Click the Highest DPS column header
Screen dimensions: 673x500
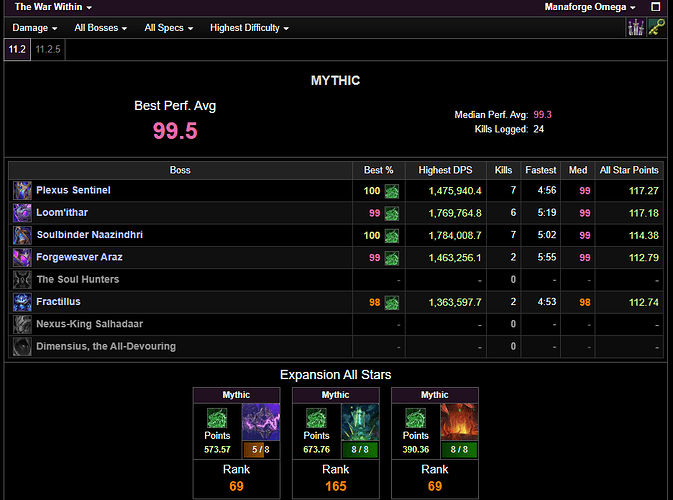point(451,170)
